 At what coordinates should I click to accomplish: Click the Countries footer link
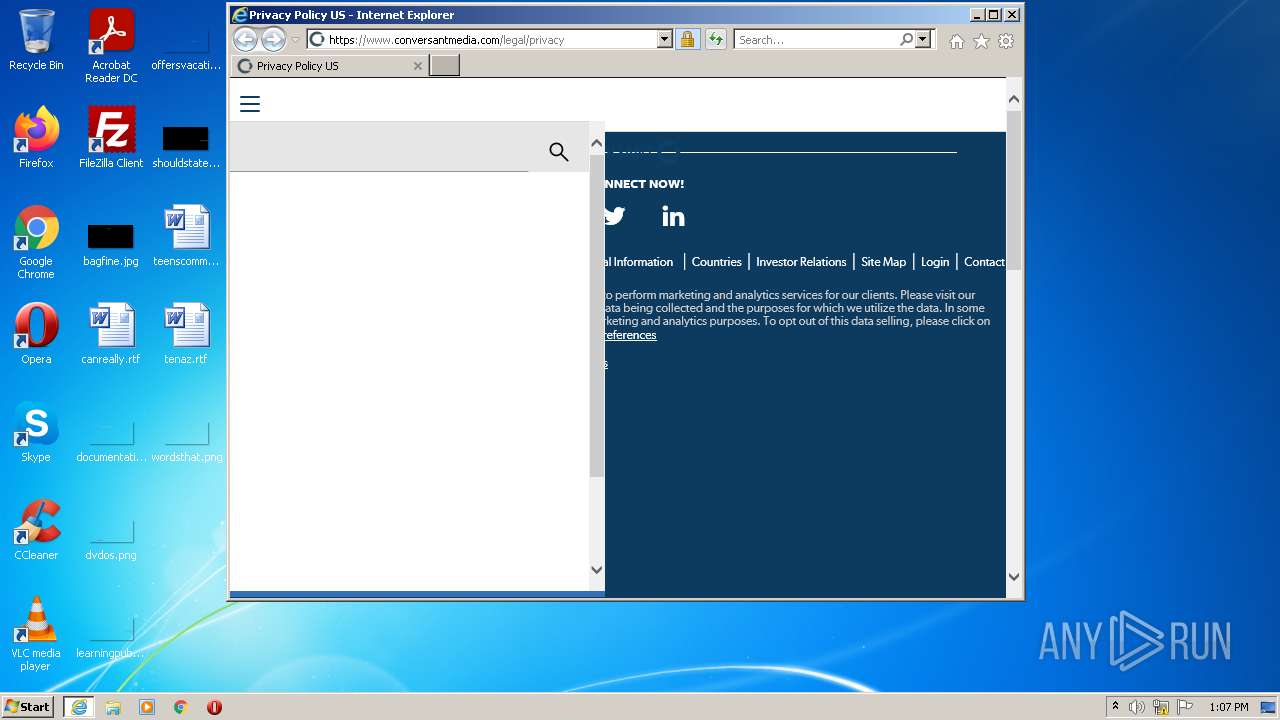[717, 262]
